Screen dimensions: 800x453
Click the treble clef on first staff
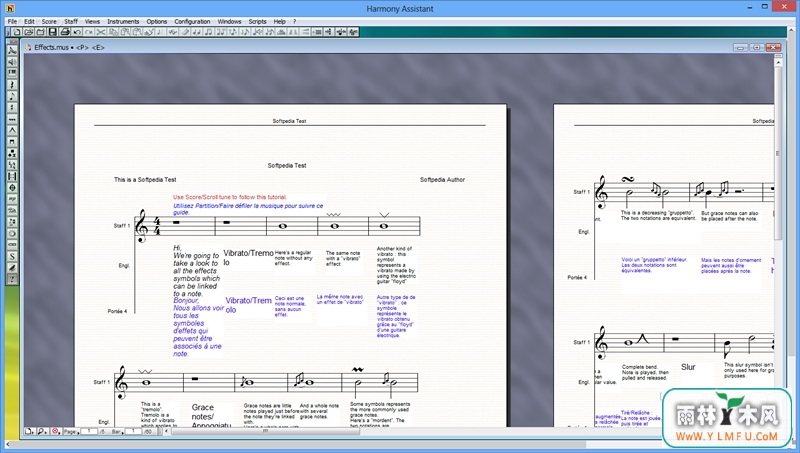click(141, 226)
